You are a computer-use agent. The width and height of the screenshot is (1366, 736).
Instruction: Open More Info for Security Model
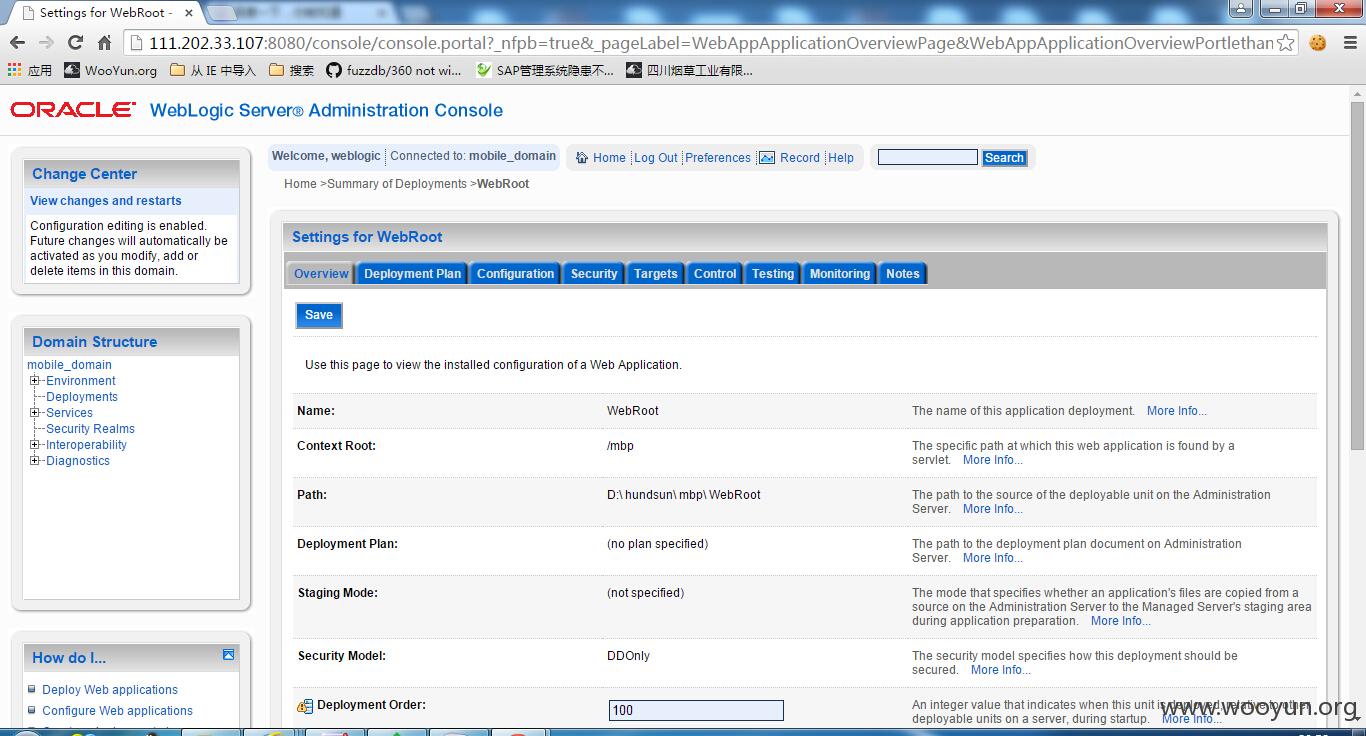tap(1001, 670)
